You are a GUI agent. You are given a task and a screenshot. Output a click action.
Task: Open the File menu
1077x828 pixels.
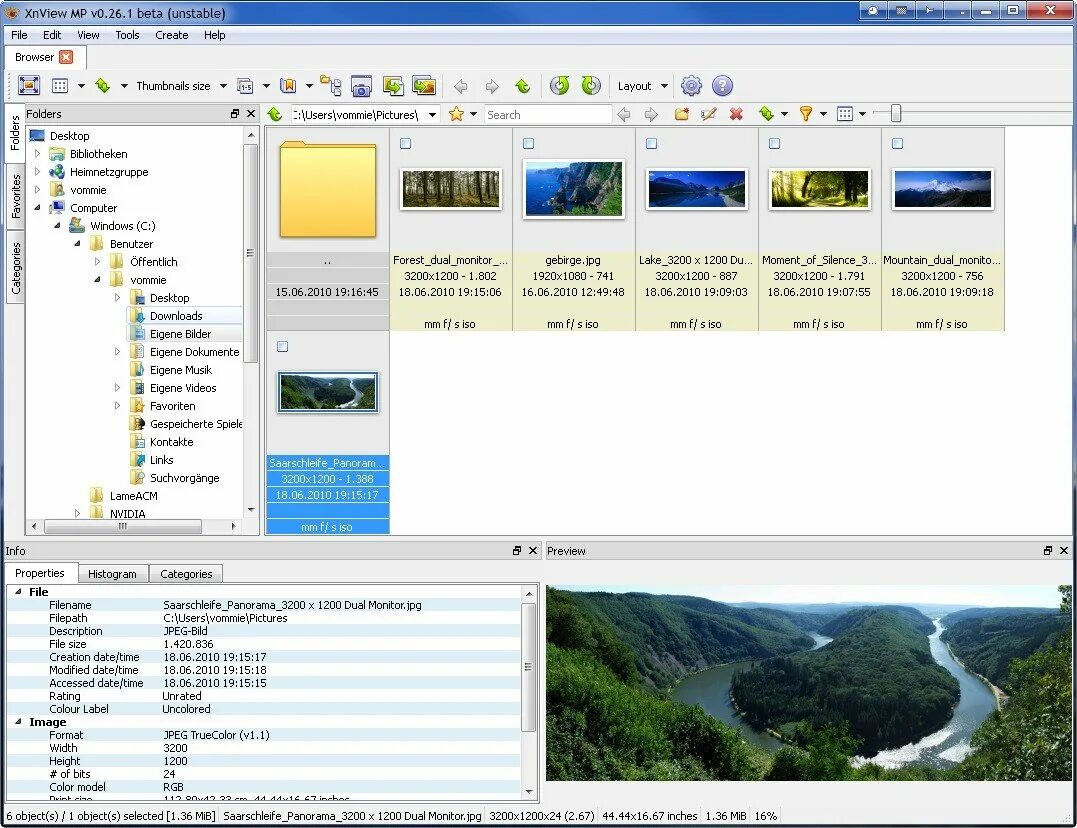point(19,35)
